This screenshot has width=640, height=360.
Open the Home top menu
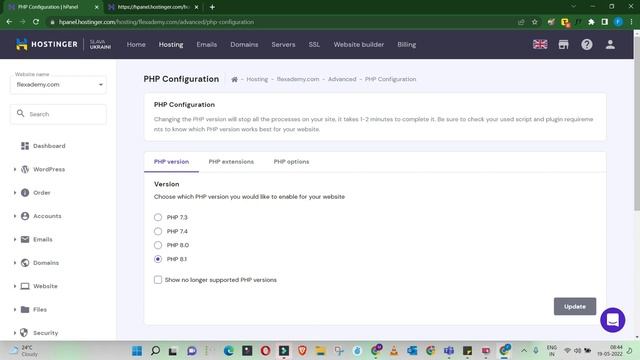point(136,44)
